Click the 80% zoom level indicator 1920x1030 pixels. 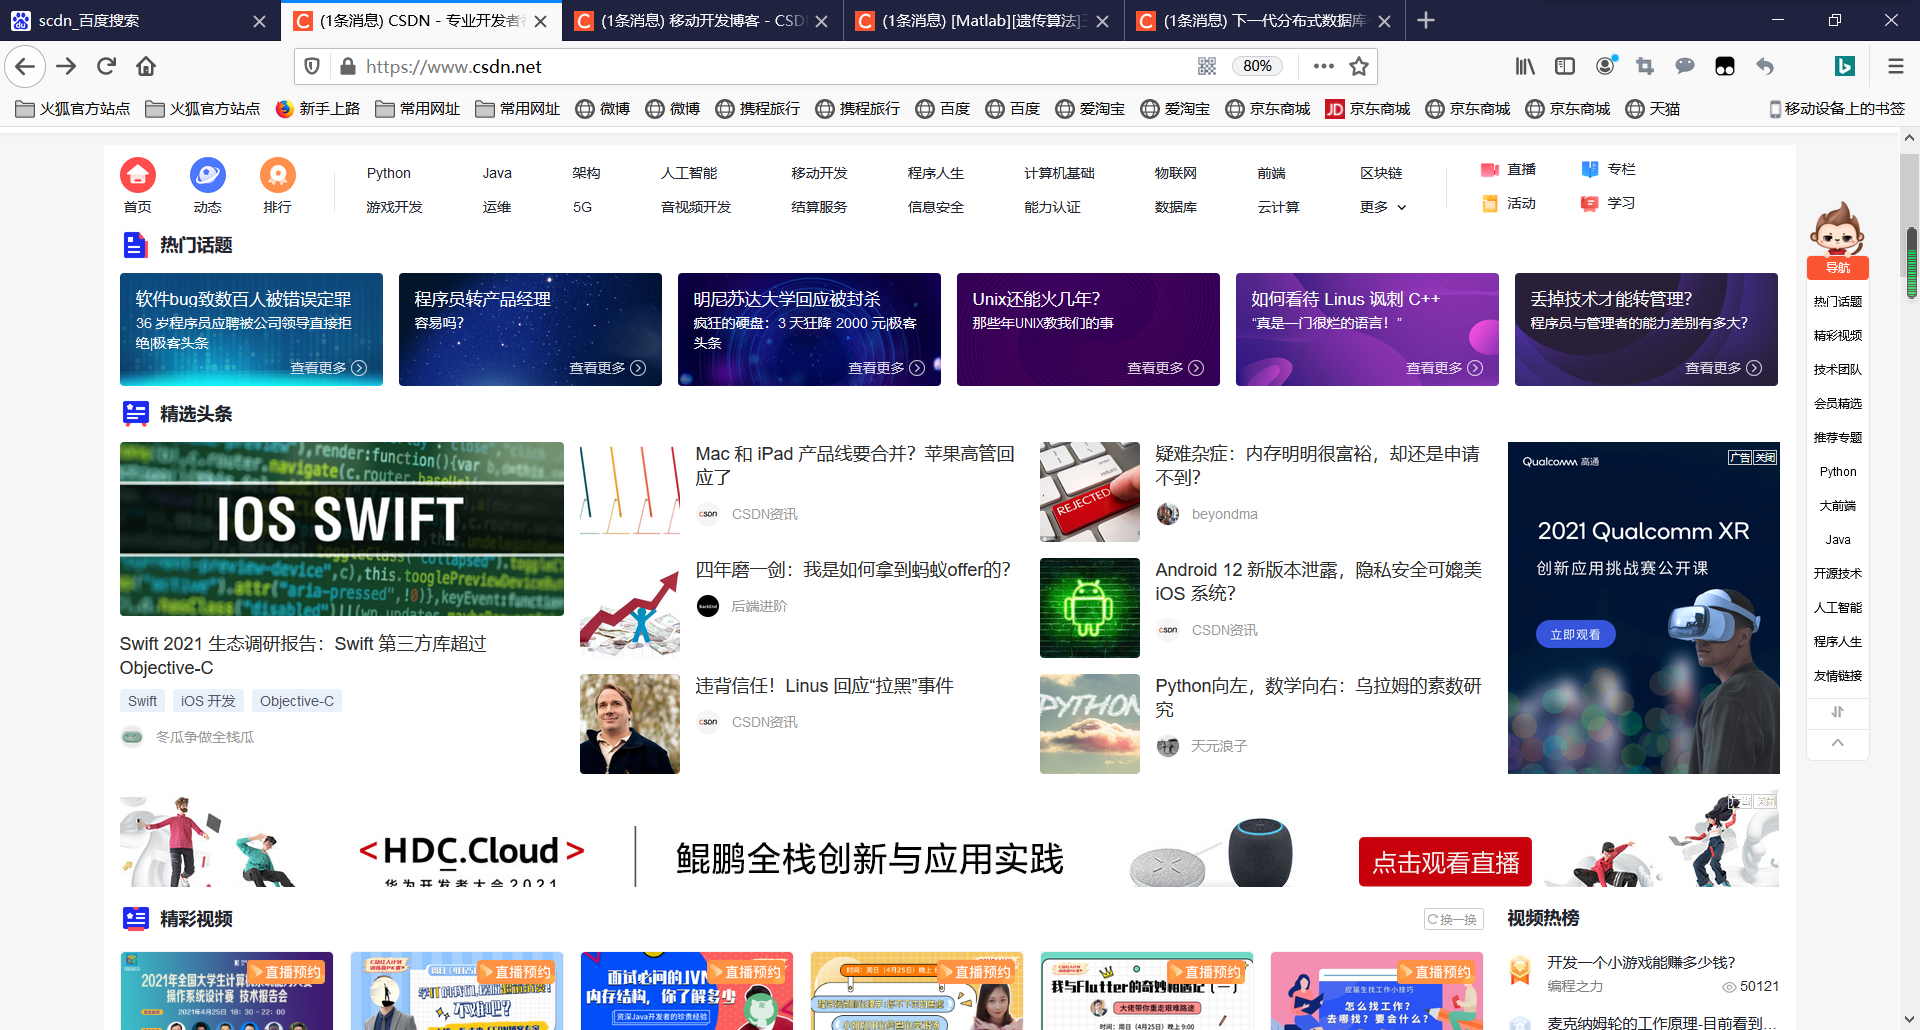pyautogui.click(x=1257, y=66)
